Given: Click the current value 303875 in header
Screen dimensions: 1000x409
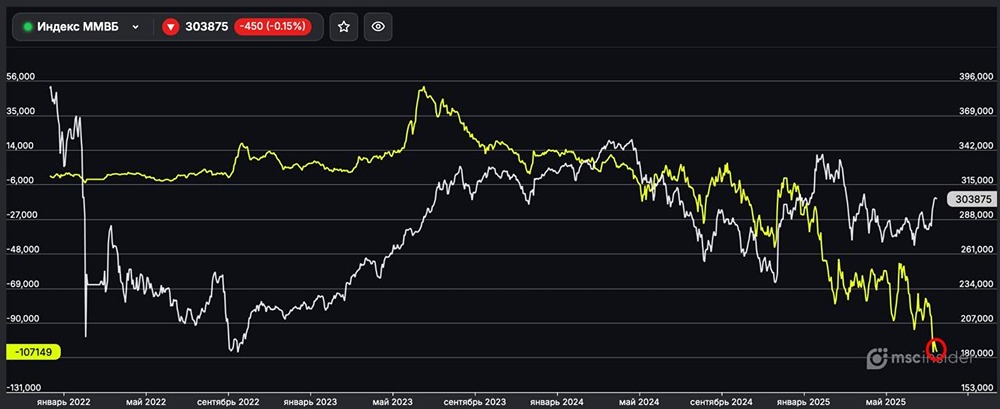Looking at the screenshot, I should pyautogui.click(x=207, y=27).
